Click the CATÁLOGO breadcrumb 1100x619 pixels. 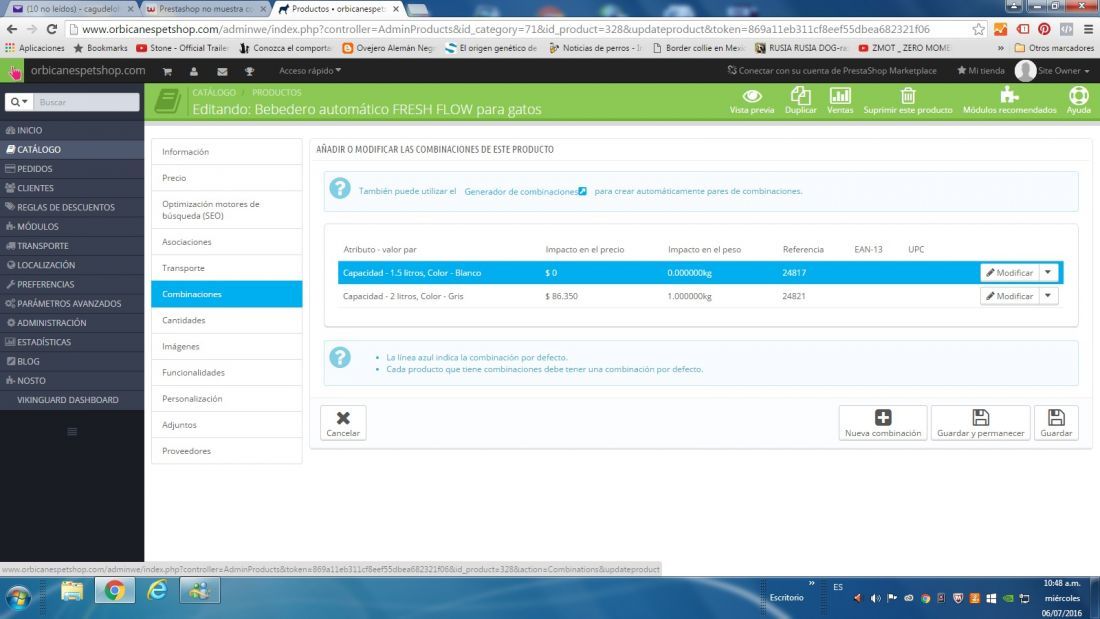(x=214, y=93)
